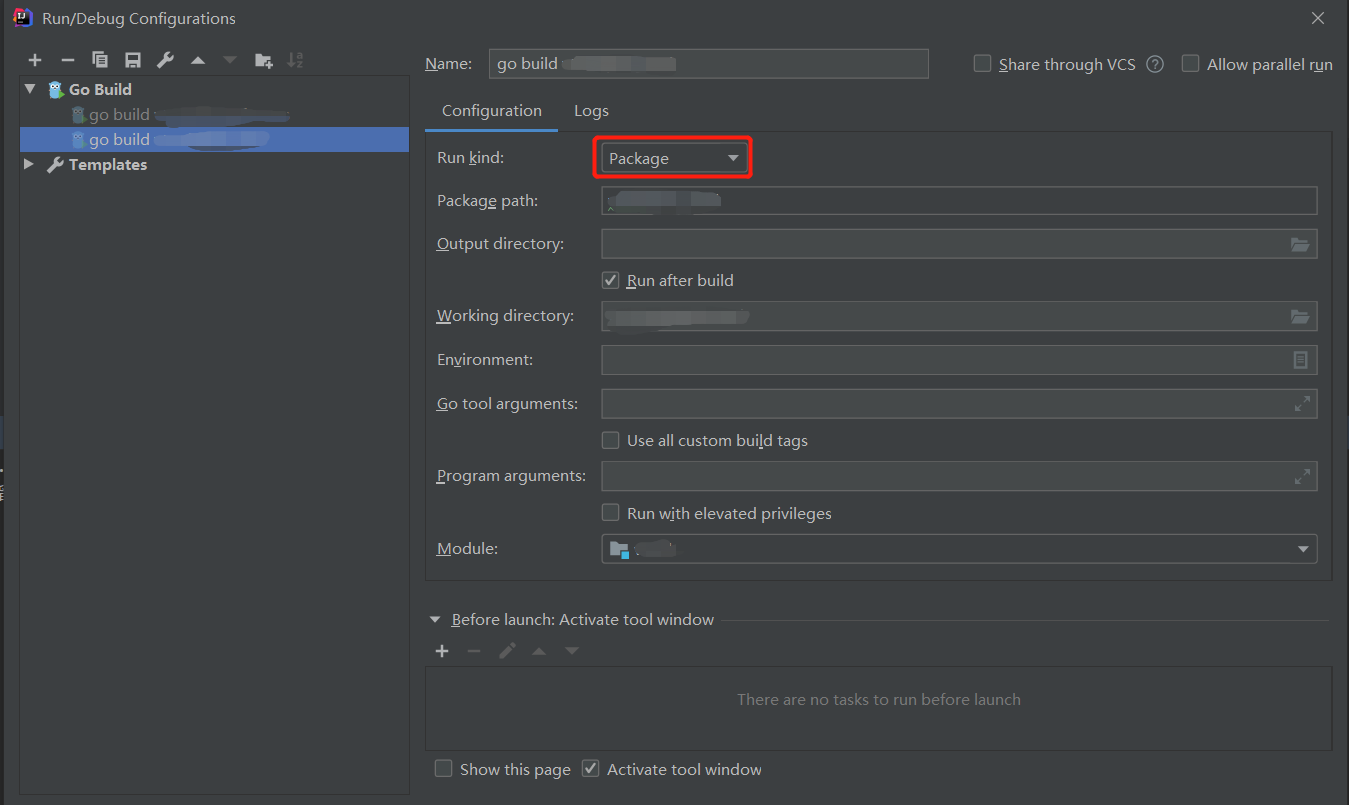Screen dimensions: 1349x805
Task: Save the current configuration
Action: [132, 59]
